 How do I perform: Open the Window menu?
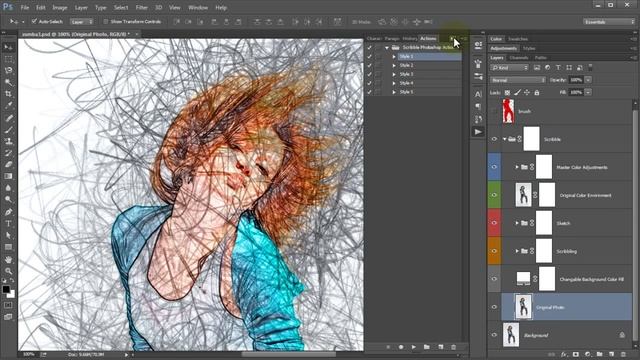[x=198, y=7]
